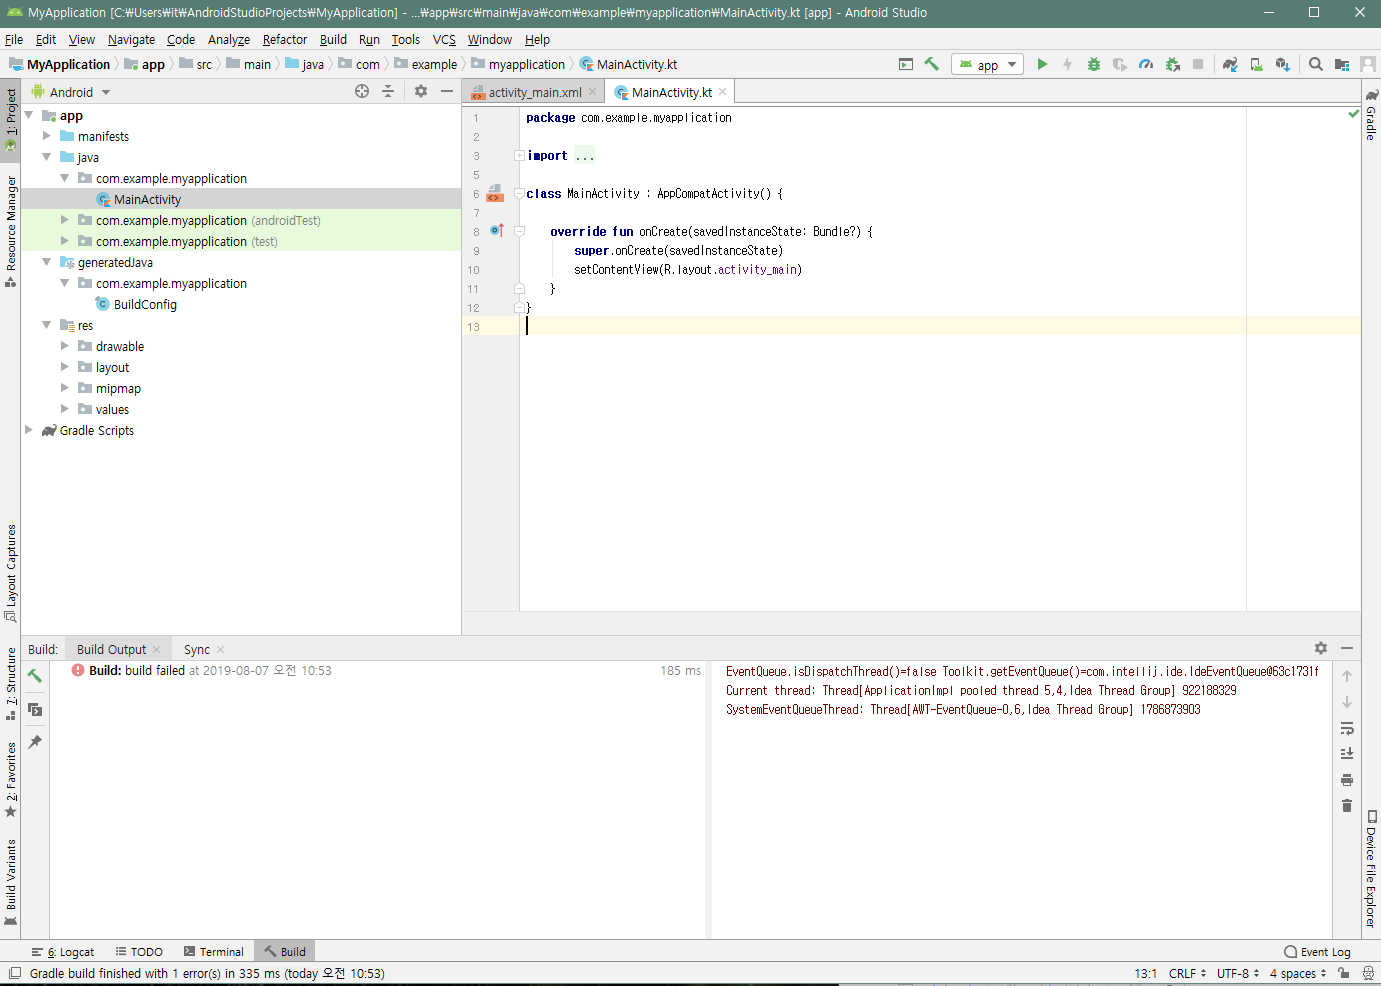Screen dimensions: 1381x986
Task: Minimize the Build panel with minus icon
Action: tap(1347, 648)
